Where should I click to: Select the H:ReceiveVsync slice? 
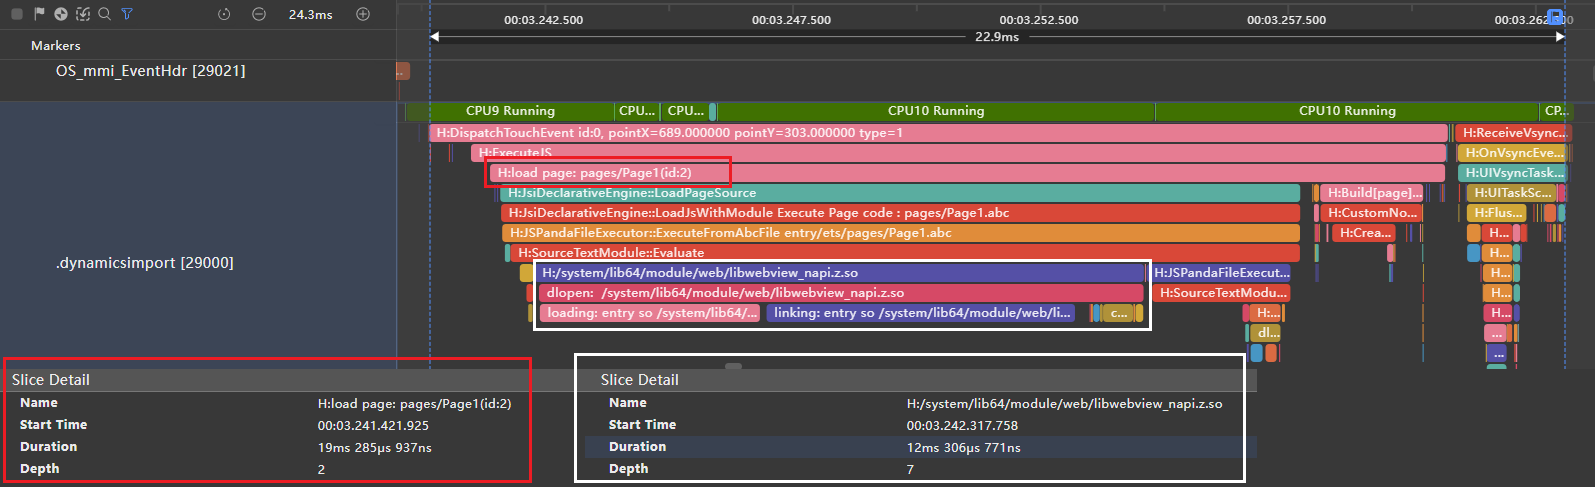click(1513, 133)
